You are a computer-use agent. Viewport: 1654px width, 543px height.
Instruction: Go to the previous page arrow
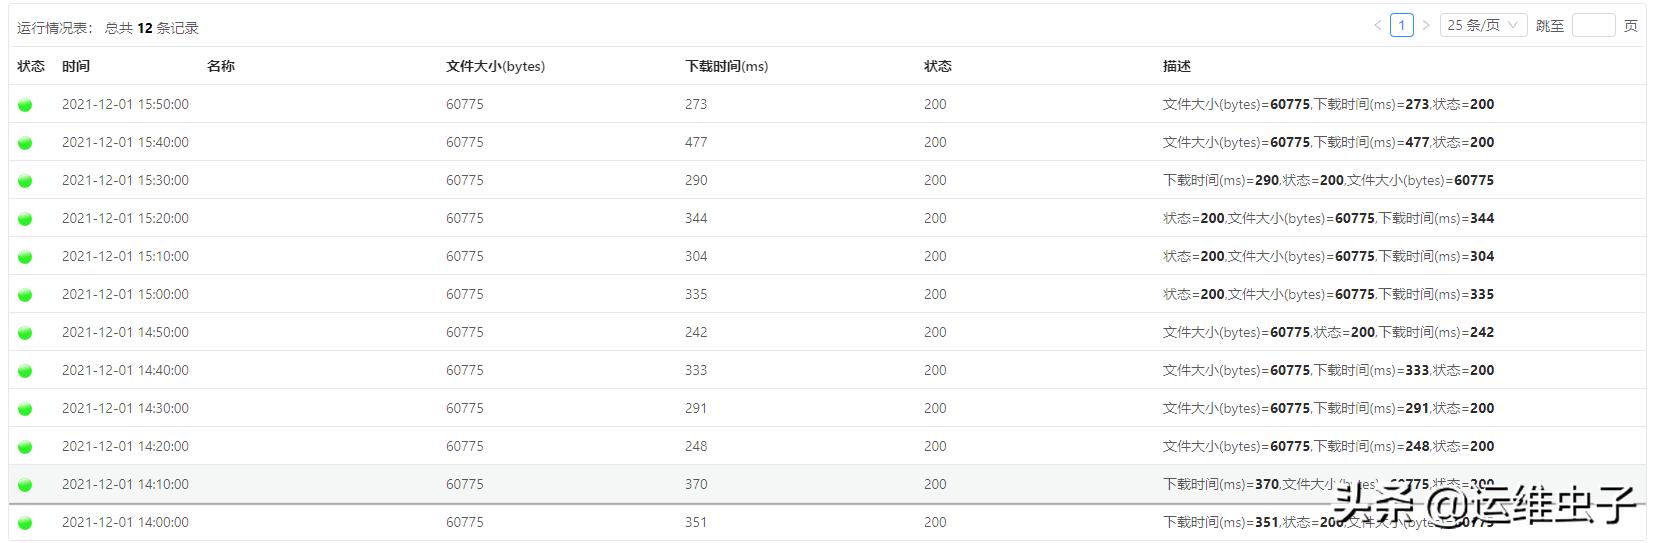(x=1378, y=25)
